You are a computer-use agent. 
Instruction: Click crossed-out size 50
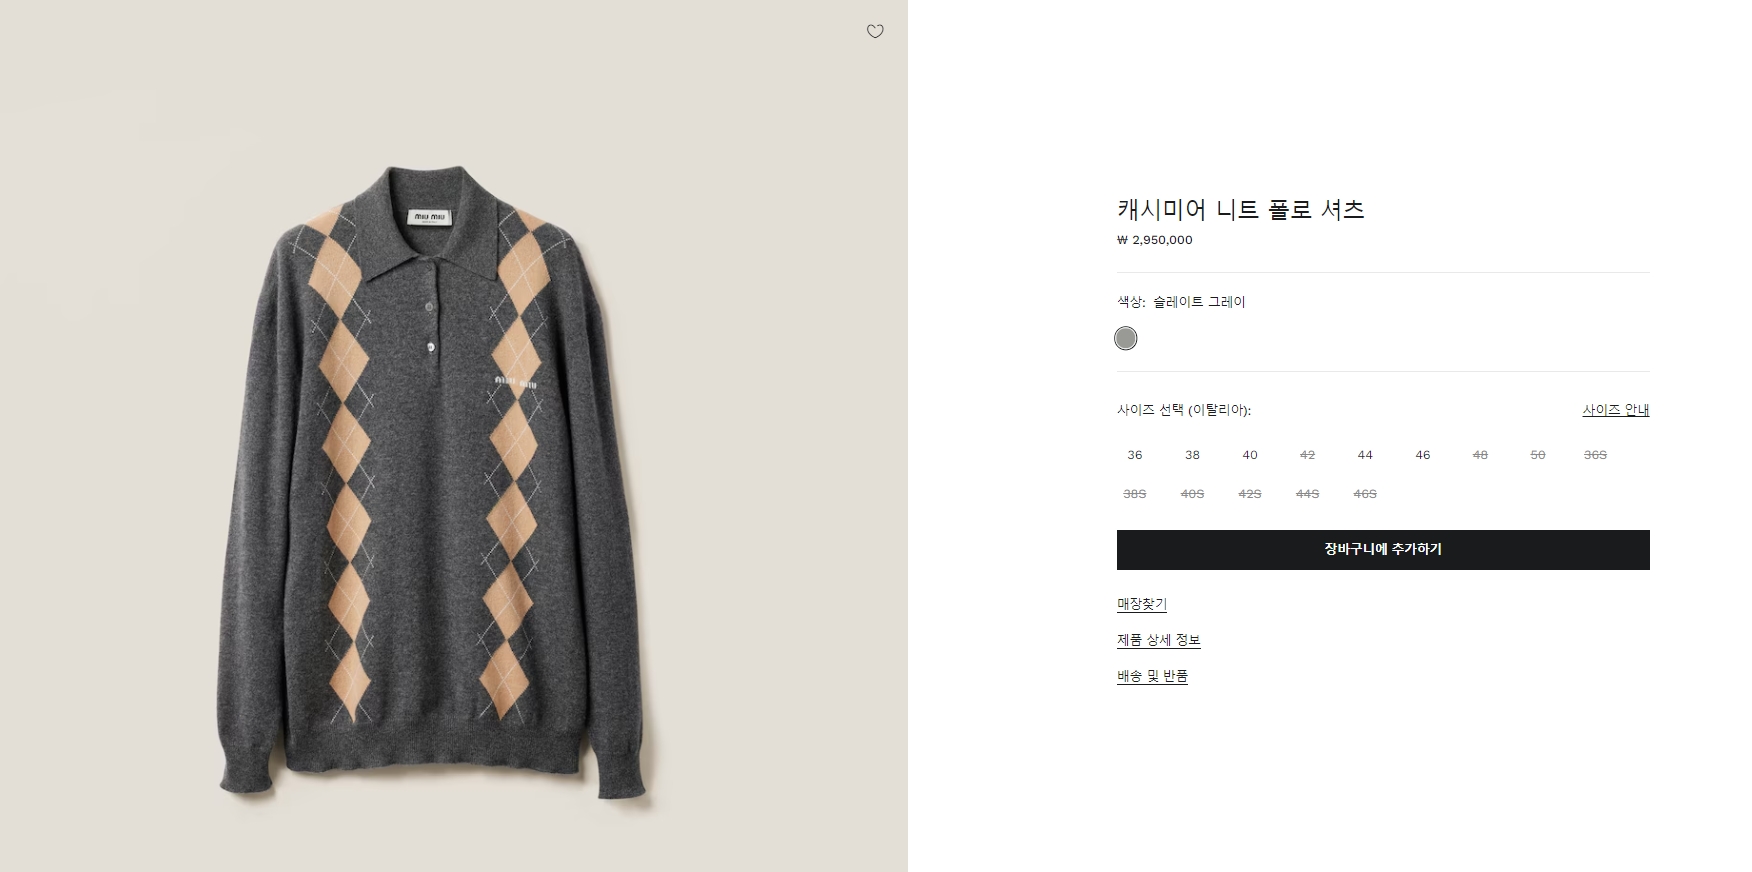coord(1538,455)
